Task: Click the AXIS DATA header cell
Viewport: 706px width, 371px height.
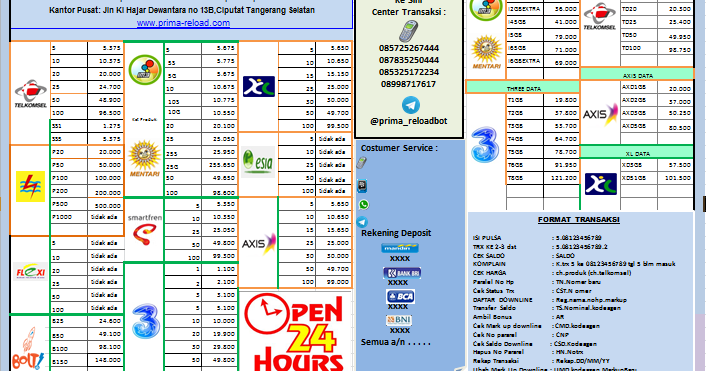Action: click(x=637, y=75)
